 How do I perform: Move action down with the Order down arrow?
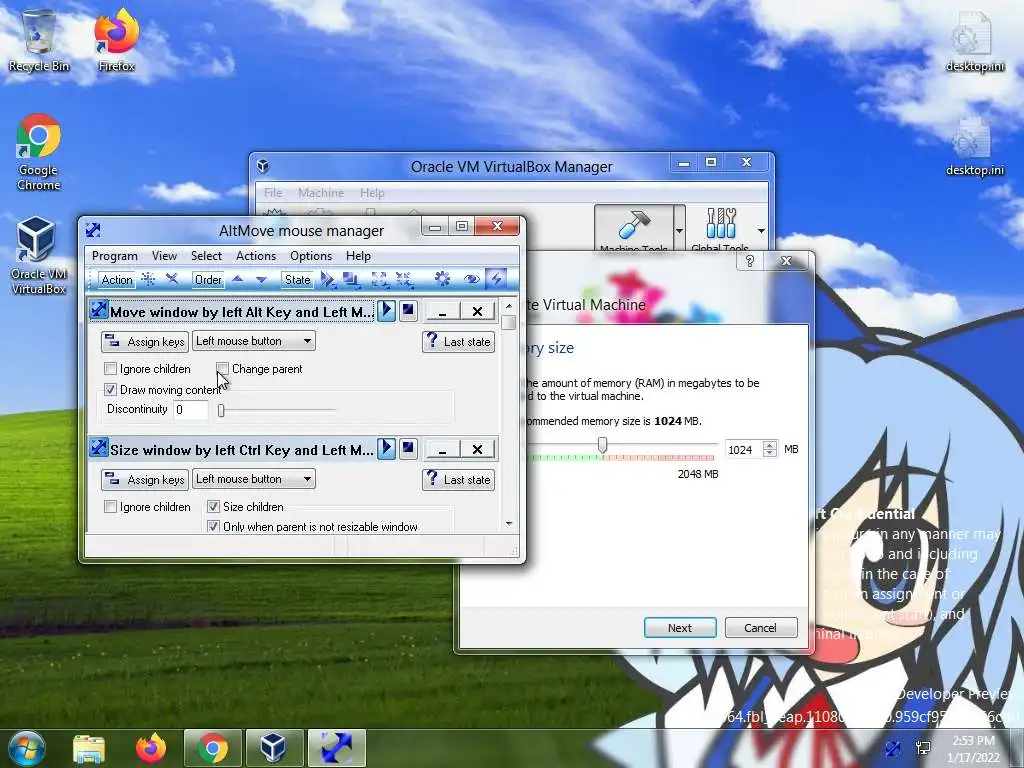[261, 280]
